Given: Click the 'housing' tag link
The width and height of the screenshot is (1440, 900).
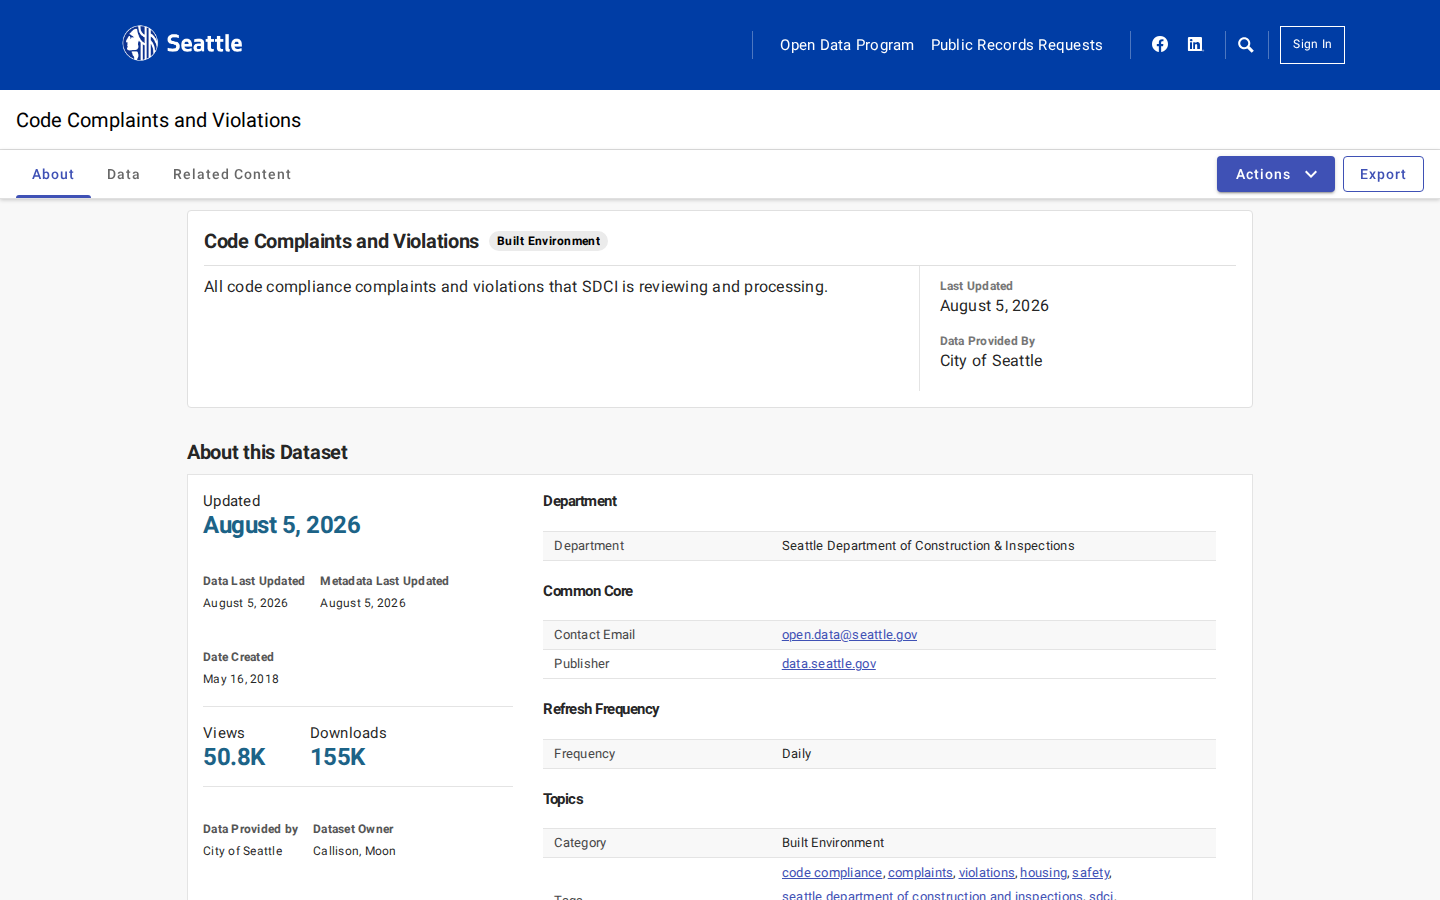Looking at the screenshot, I should click(x=1043, y=873).
